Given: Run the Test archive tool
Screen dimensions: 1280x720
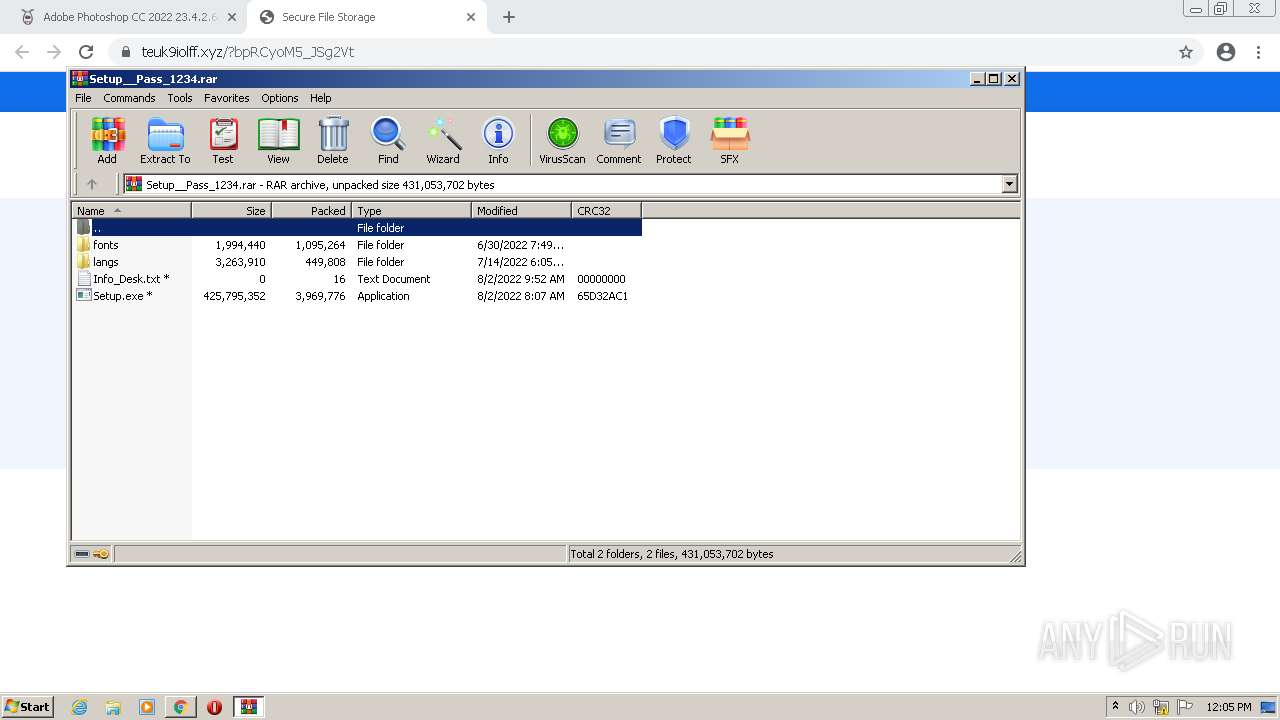Looking at the screenshot, I should point(223,140).
